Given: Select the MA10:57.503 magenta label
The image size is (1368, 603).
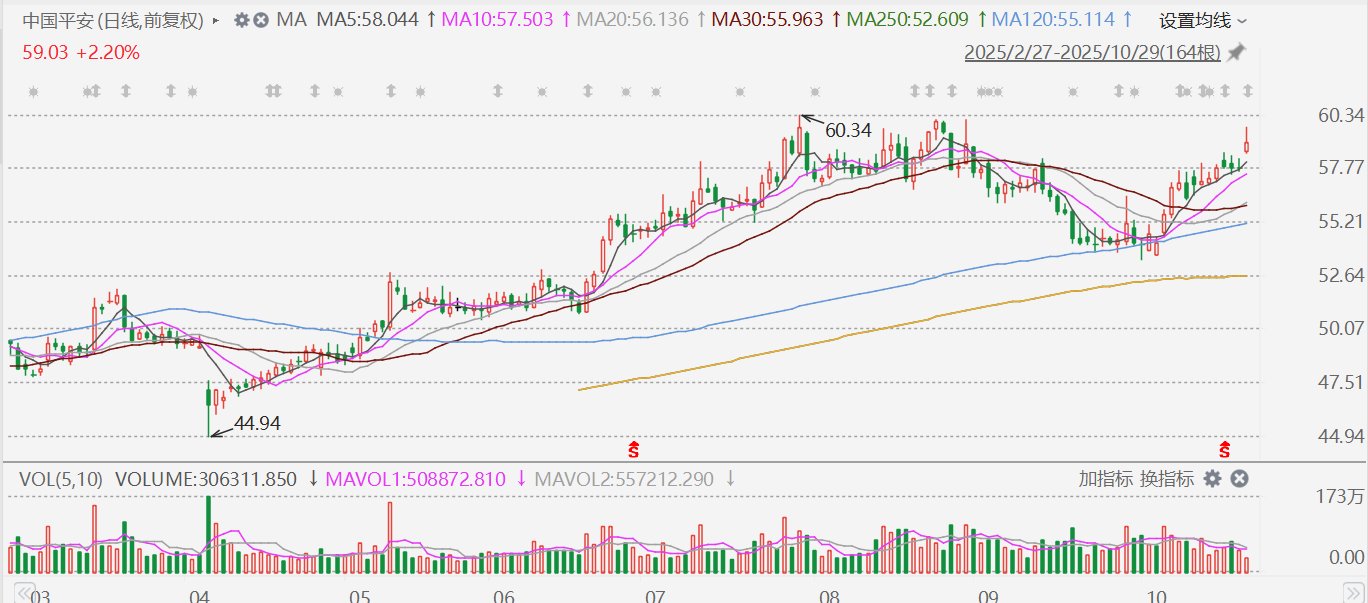Looking at the screenshot, I should click(500, 20).
